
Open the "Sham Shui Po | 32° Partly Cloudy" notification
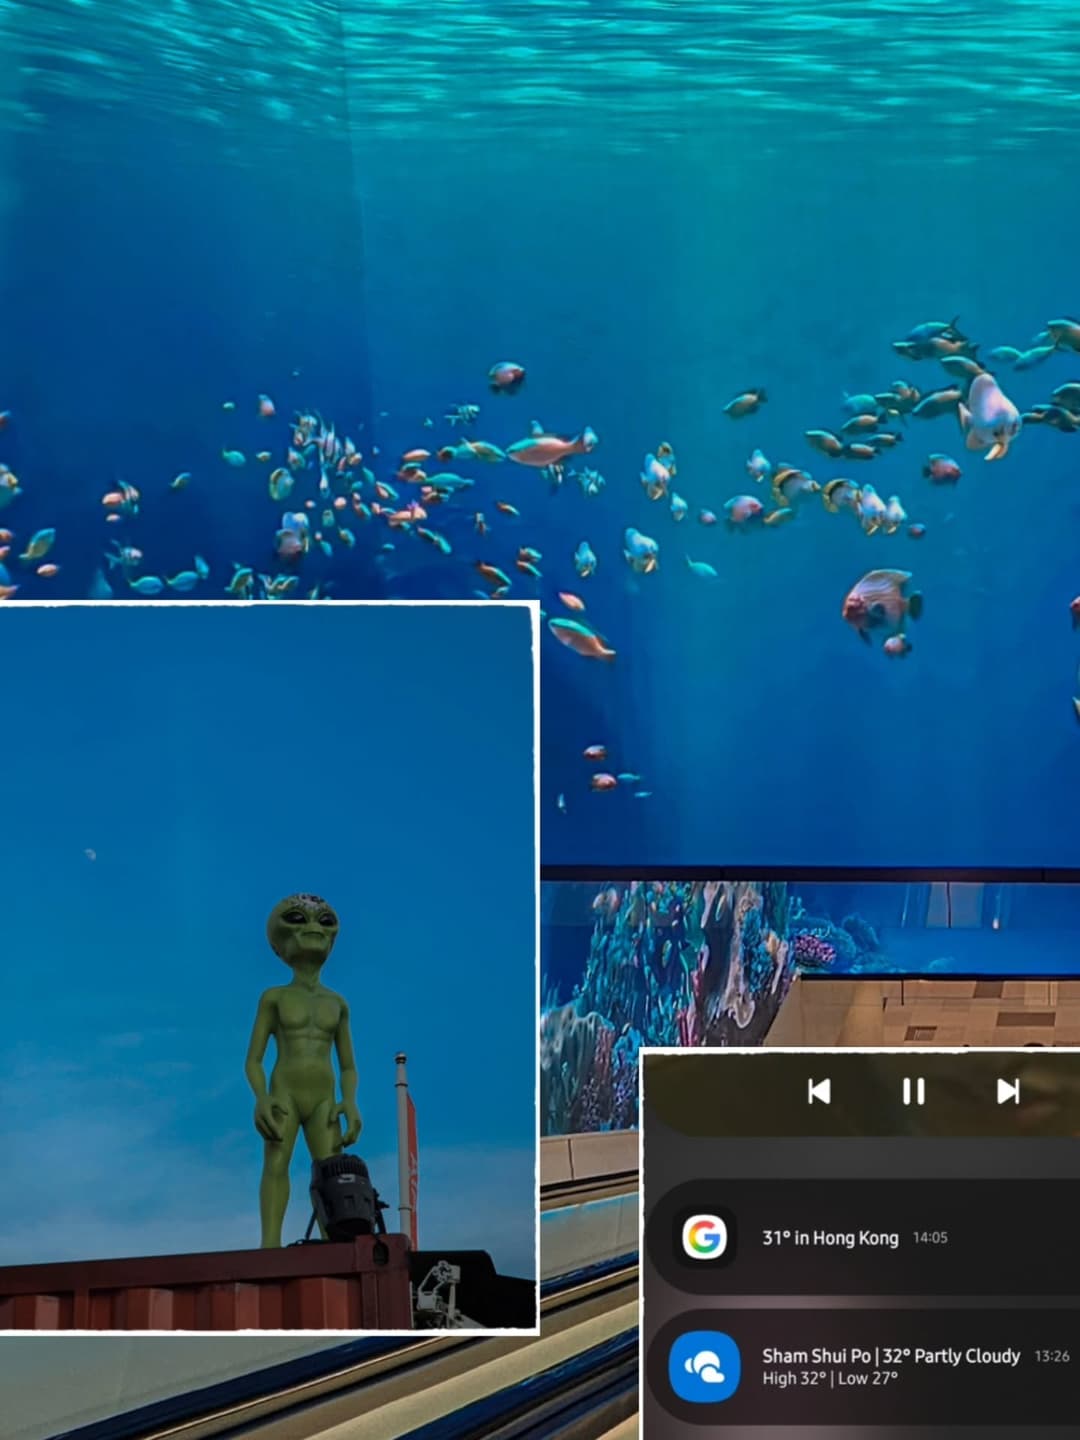pos(864,1366)
